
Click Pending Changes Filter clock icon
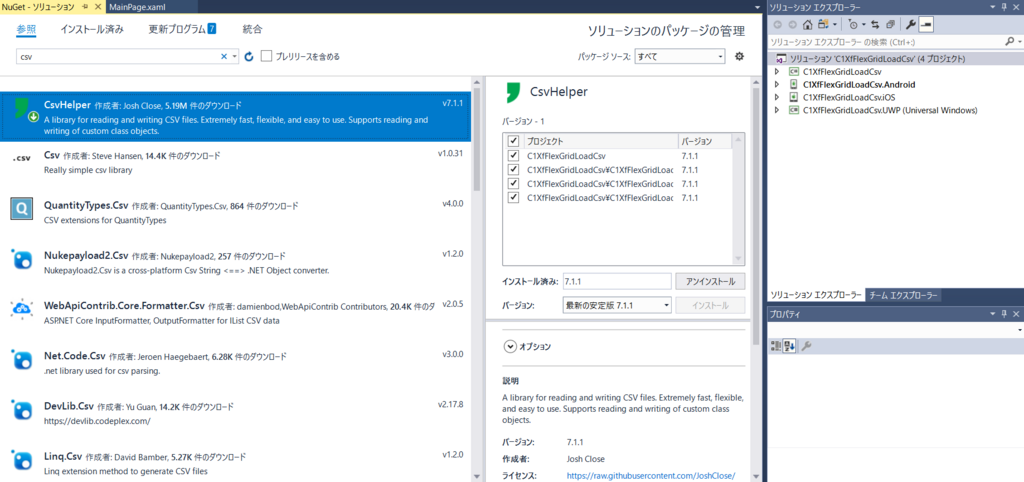click(853, 24)
